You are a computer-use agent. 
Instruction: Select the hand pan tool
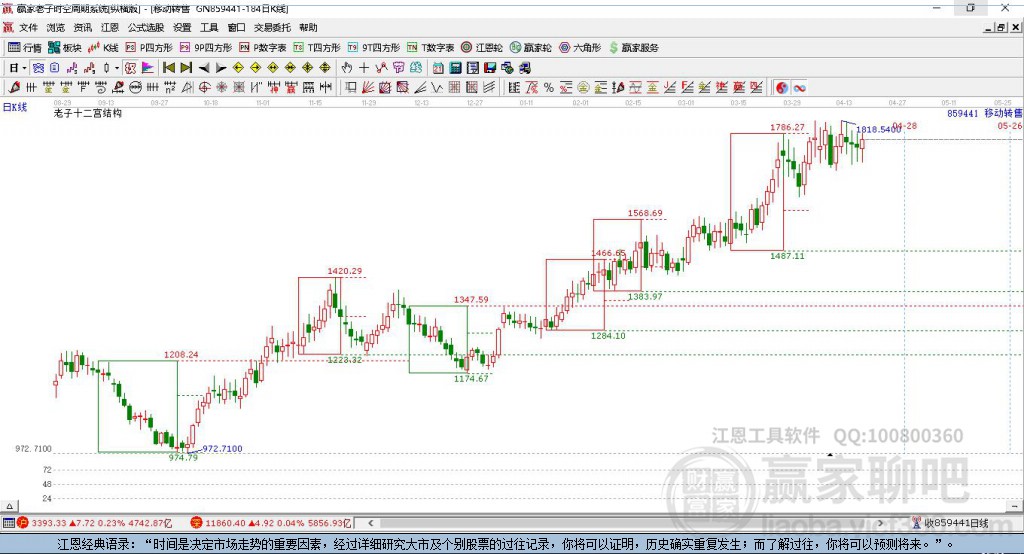[x=347, y=68]
